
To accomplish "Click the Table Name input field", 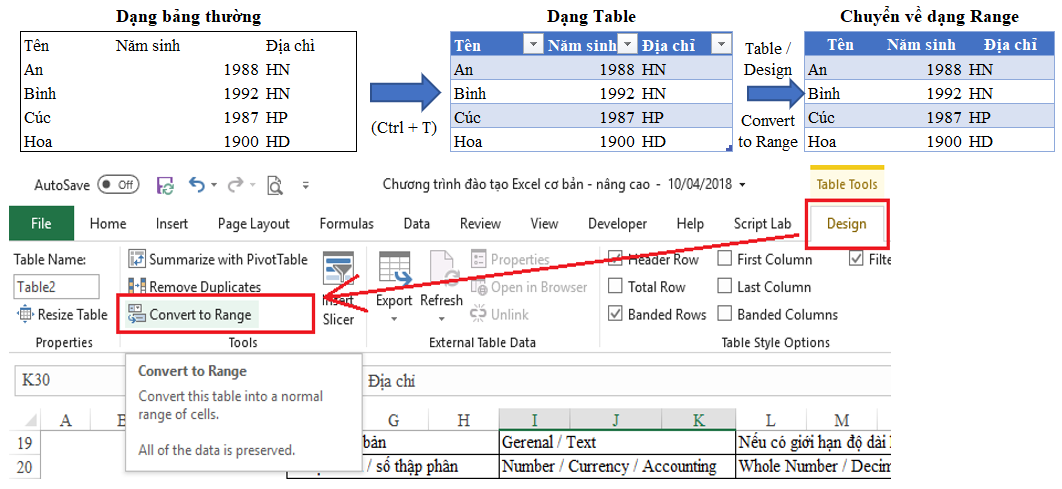I will coord(55,287).
